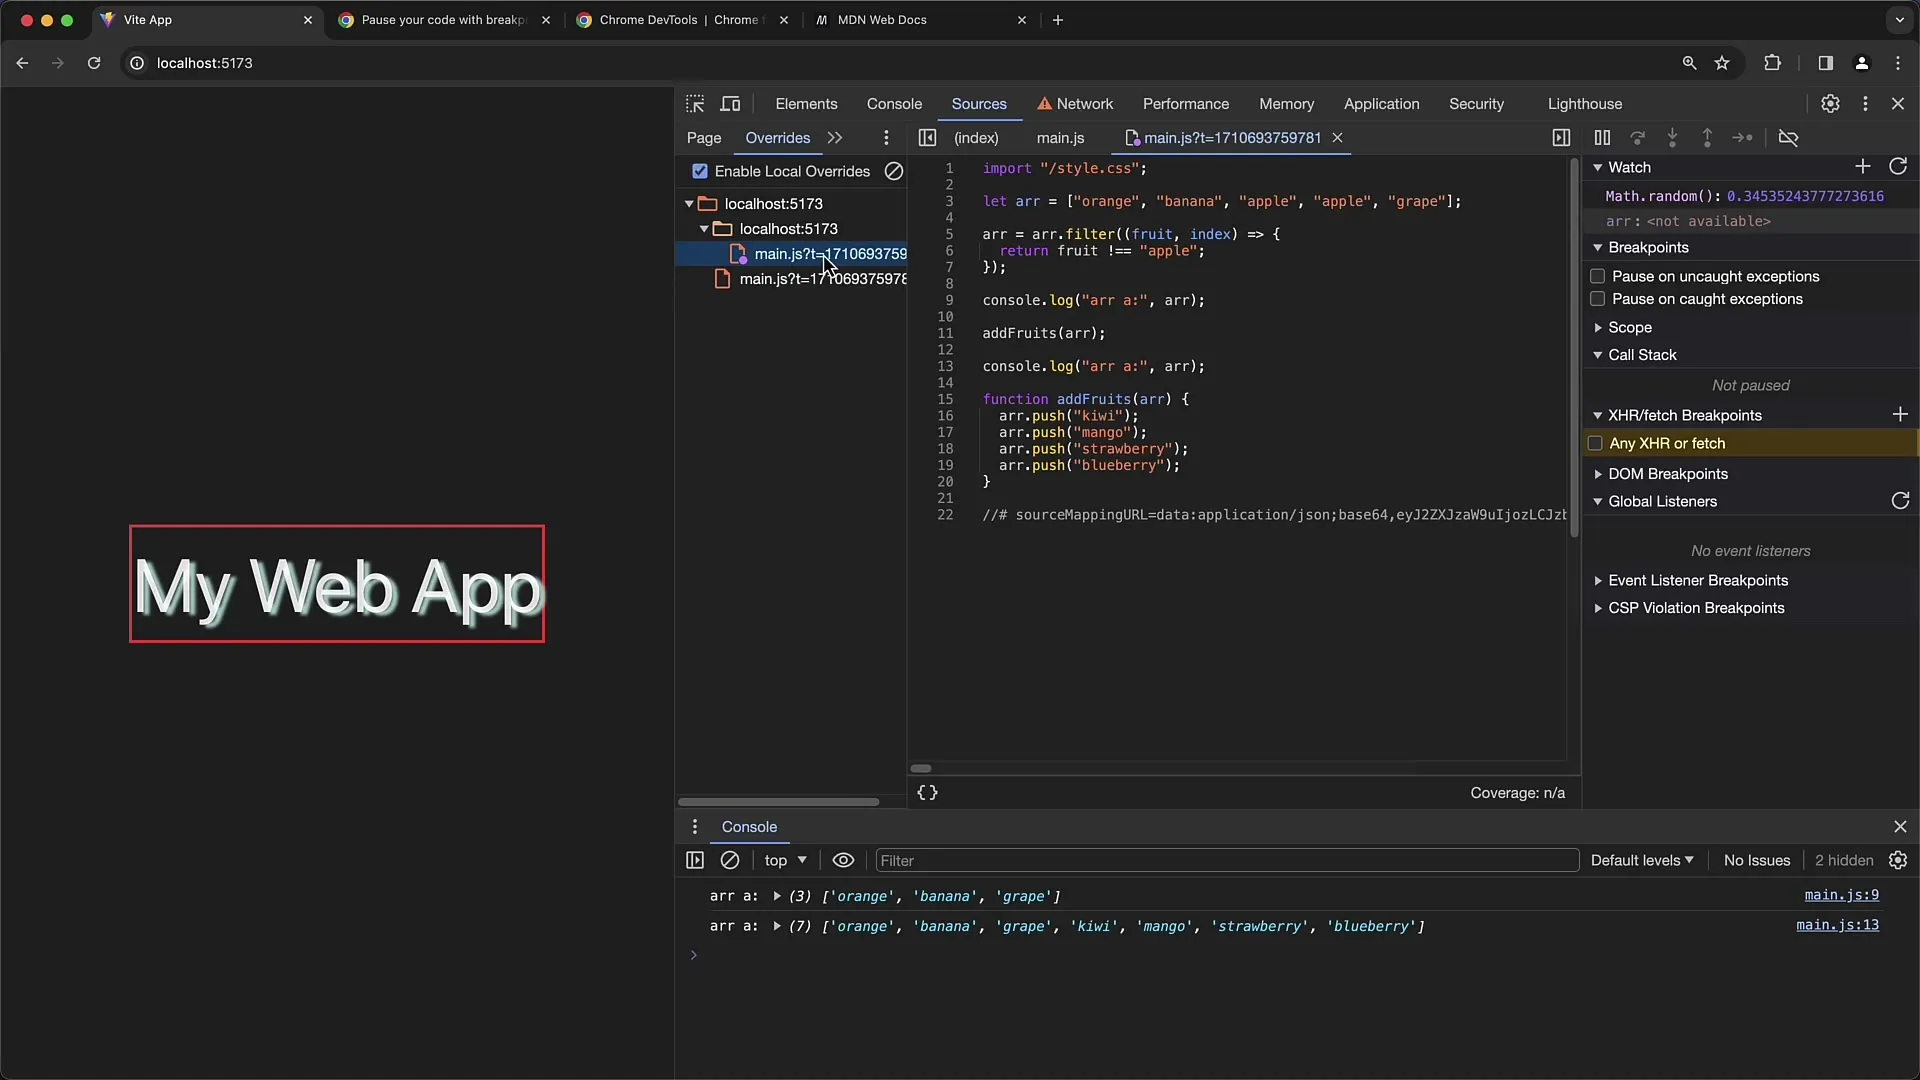The image size is (1920, 1080).
Task: Open the main.js:13 source link
Action: [1837, 925]
